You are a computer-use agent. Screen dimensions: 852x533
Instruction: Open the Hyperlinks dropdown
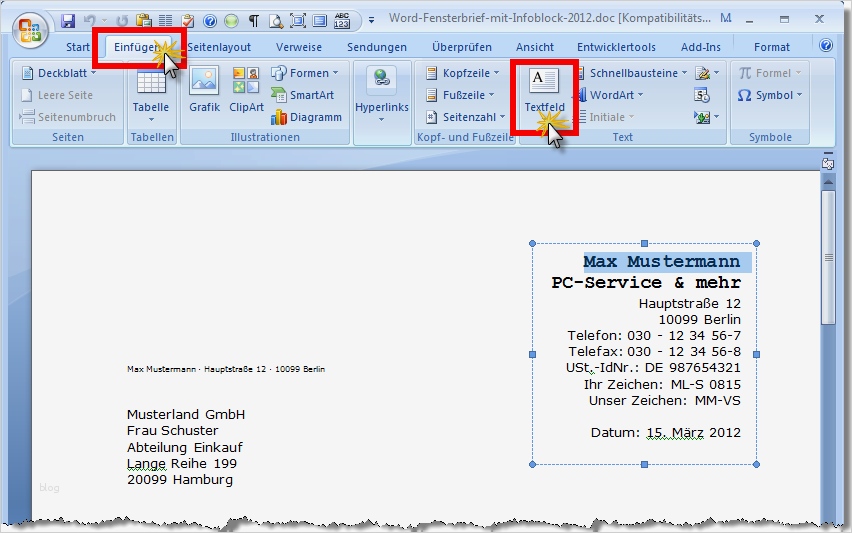tap(381, 96)
